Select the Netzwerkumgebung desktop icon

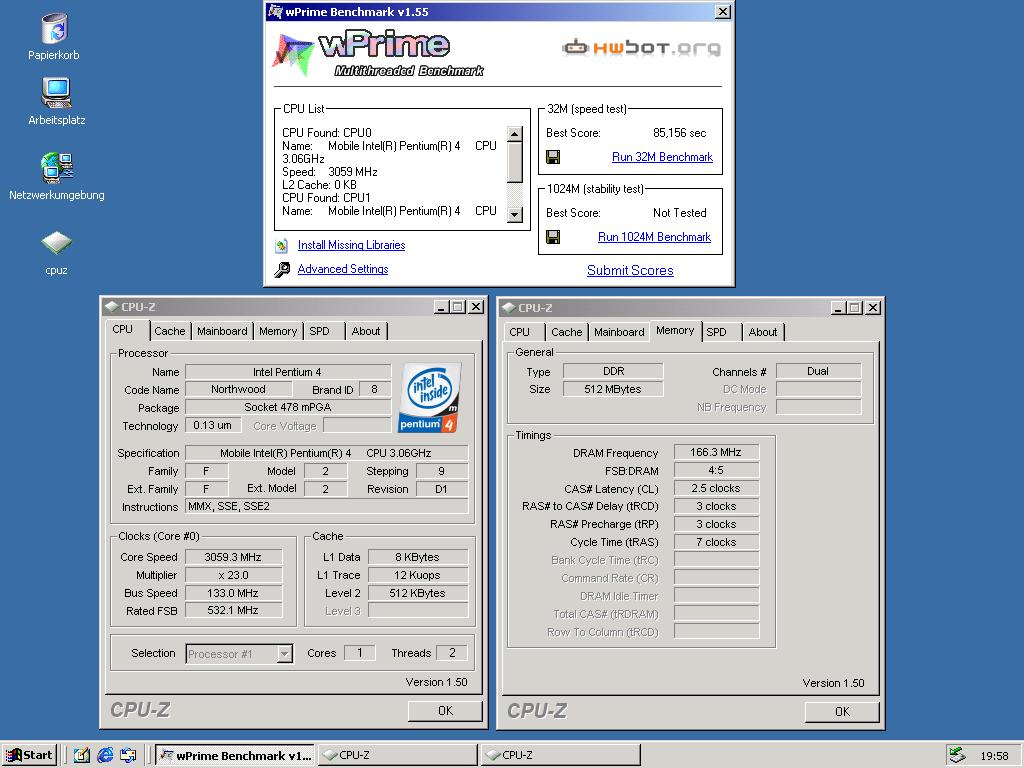(x=56, y=168)
